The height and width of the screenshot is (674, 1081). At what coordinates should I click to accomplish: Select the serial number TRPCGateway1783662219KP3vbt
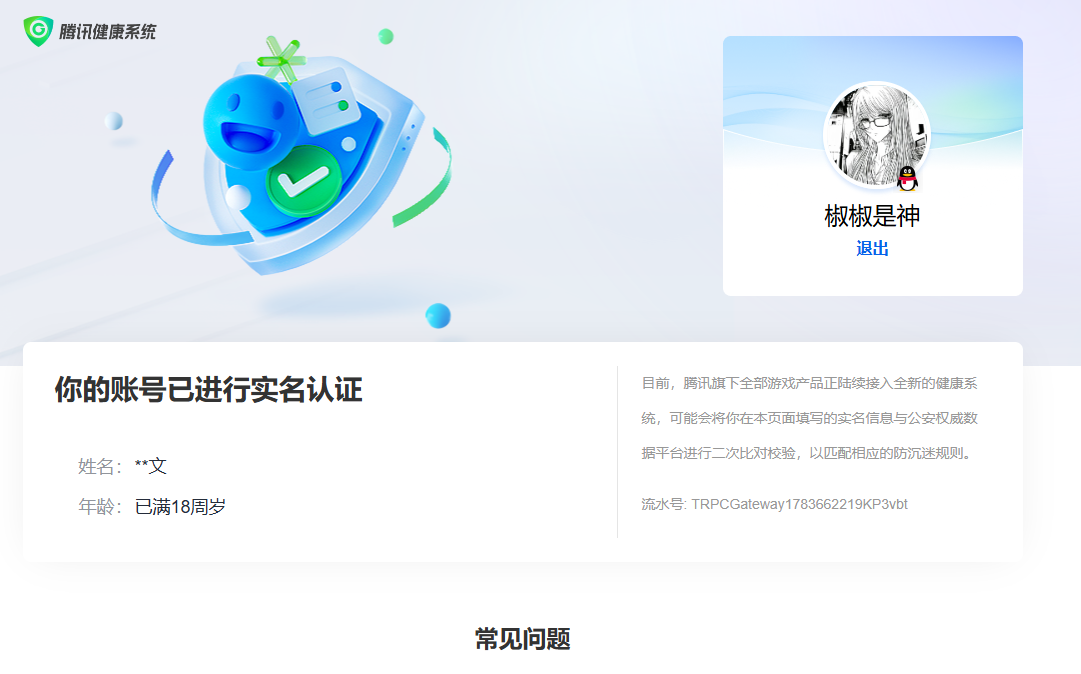[800, 504]
